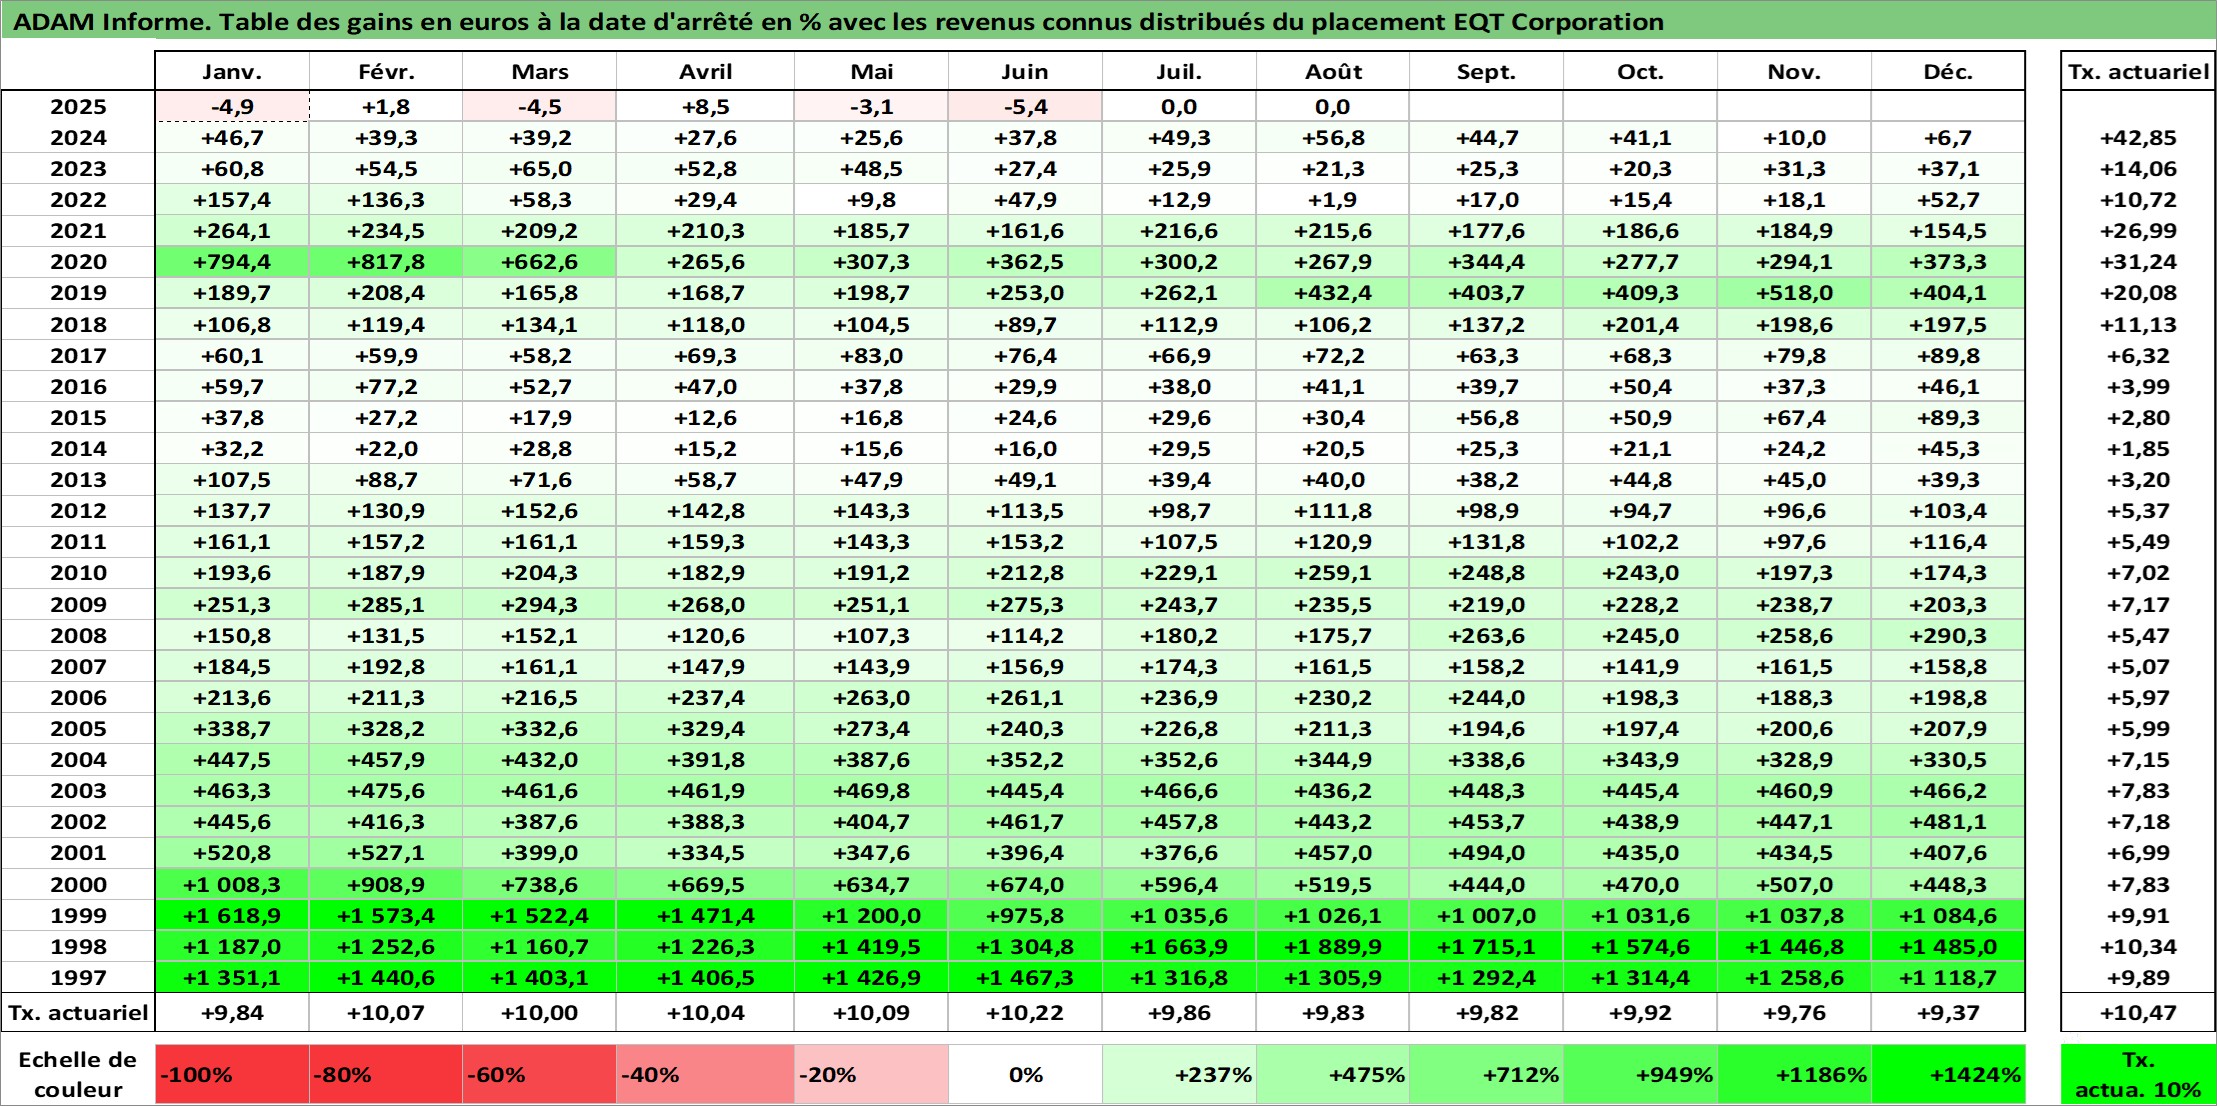Select the Déc. column header

tap(1948, 72)
